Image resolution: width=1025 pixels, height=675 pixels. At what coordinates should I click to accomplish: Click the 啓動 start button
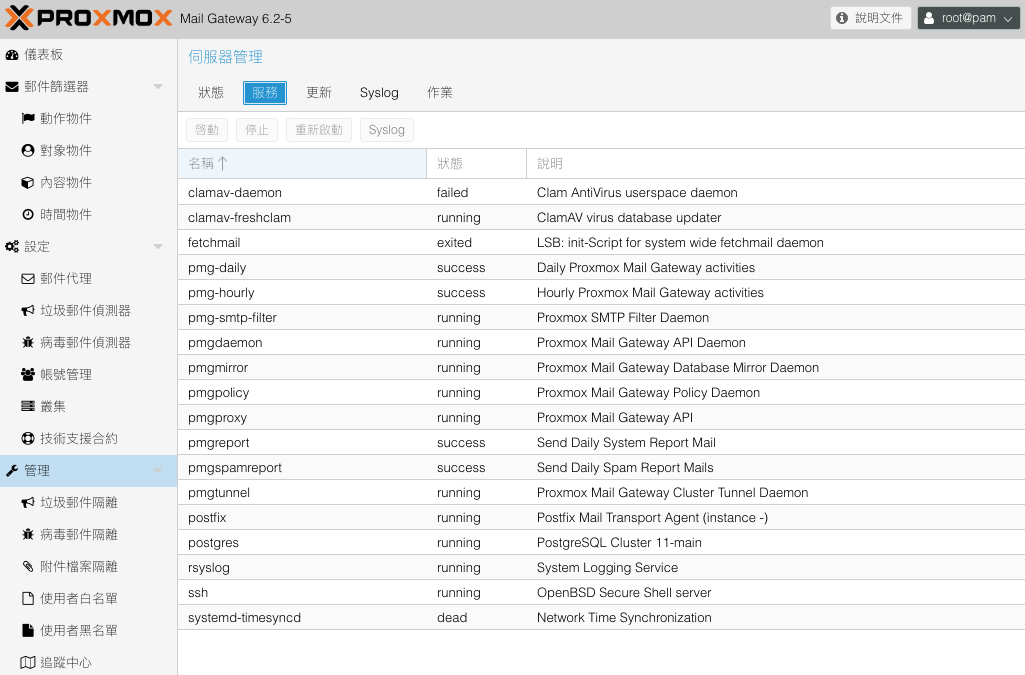click(x=207, y=130)
